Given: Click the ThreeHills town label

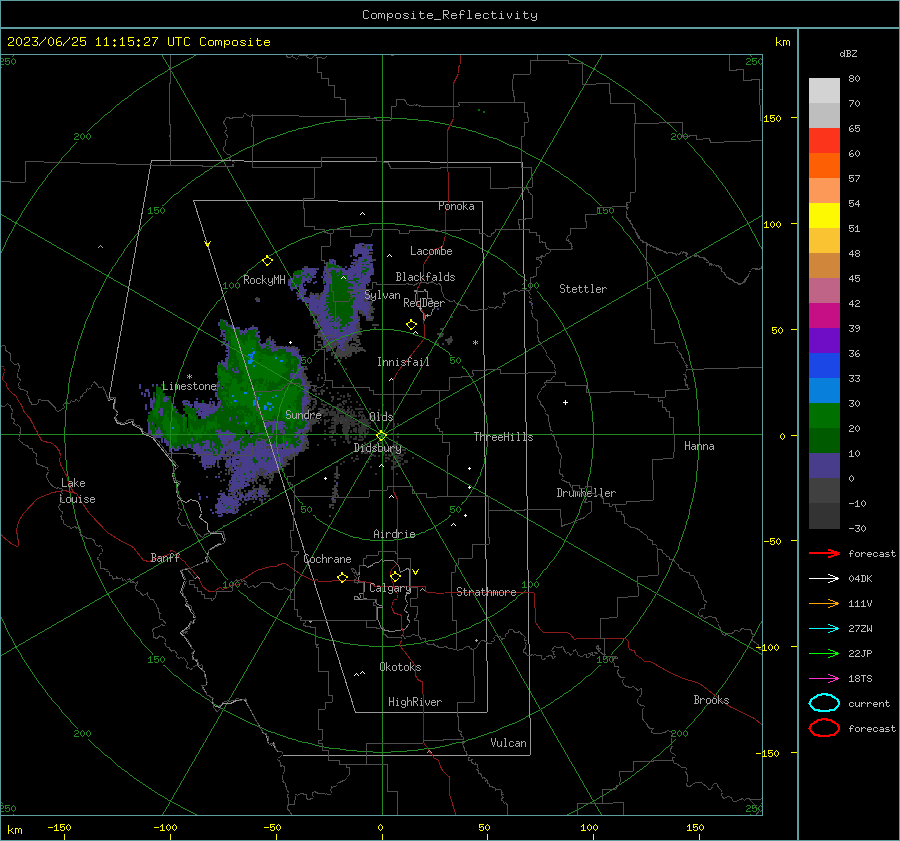Looking at the screenshot, I should pos(503,437).
